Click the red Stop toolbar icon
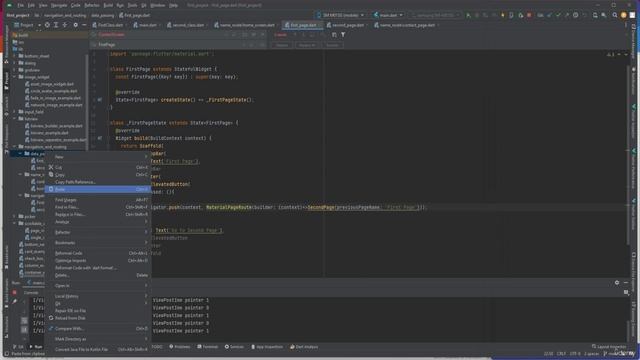The image size is (640, 360). coord(529,15)
